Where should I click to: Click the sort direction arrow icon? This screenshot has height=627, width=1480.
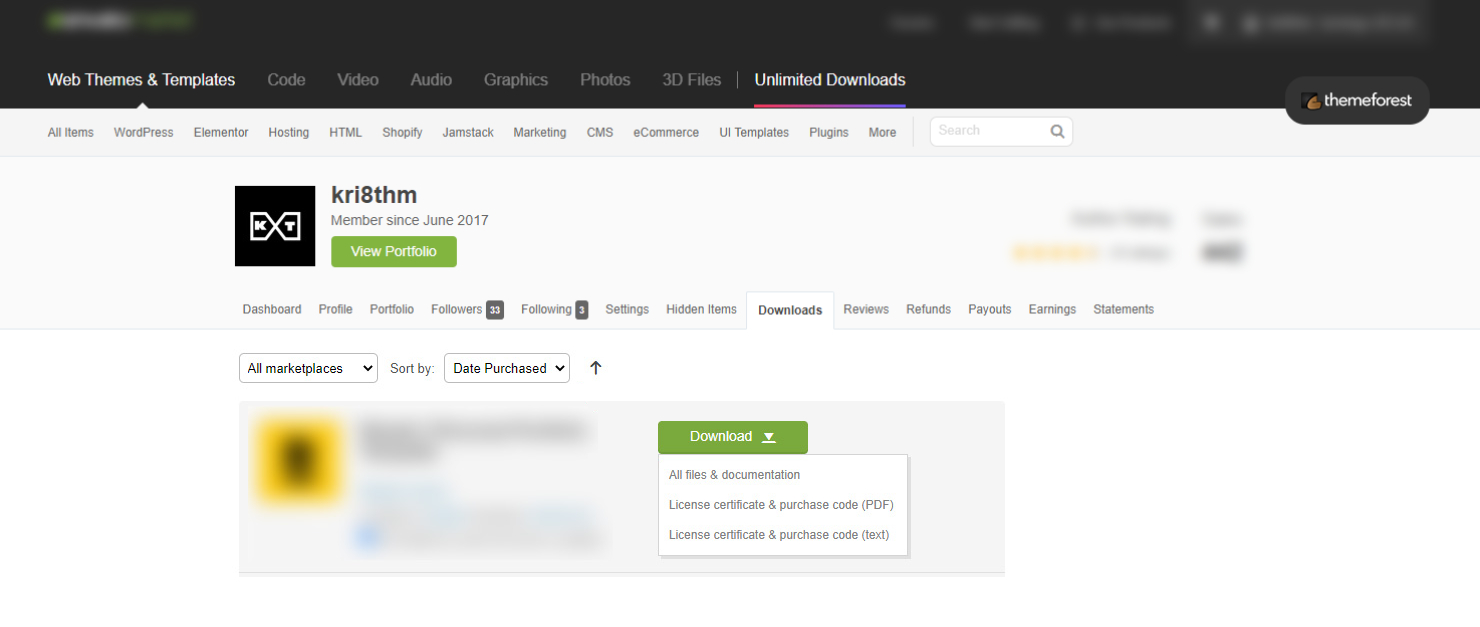pos(596,368)
